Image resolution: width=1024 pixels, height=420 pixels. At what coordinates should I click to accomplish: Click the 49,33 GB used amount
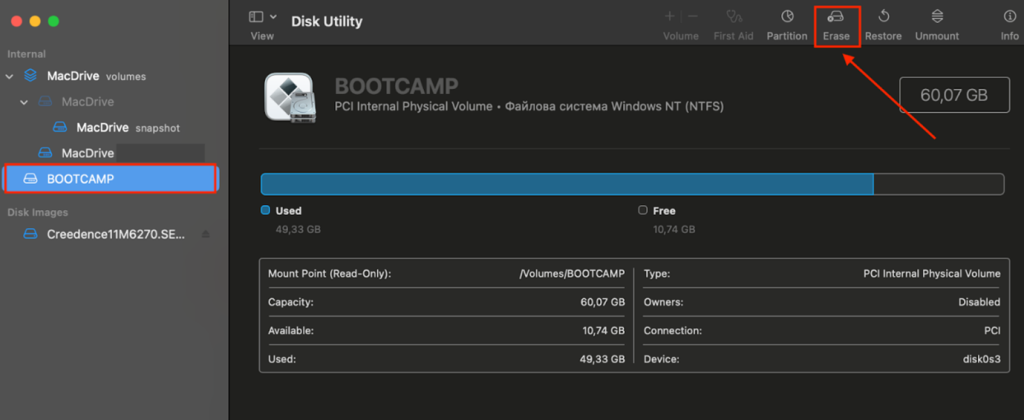pyautogui.click(x=298, y=229)
